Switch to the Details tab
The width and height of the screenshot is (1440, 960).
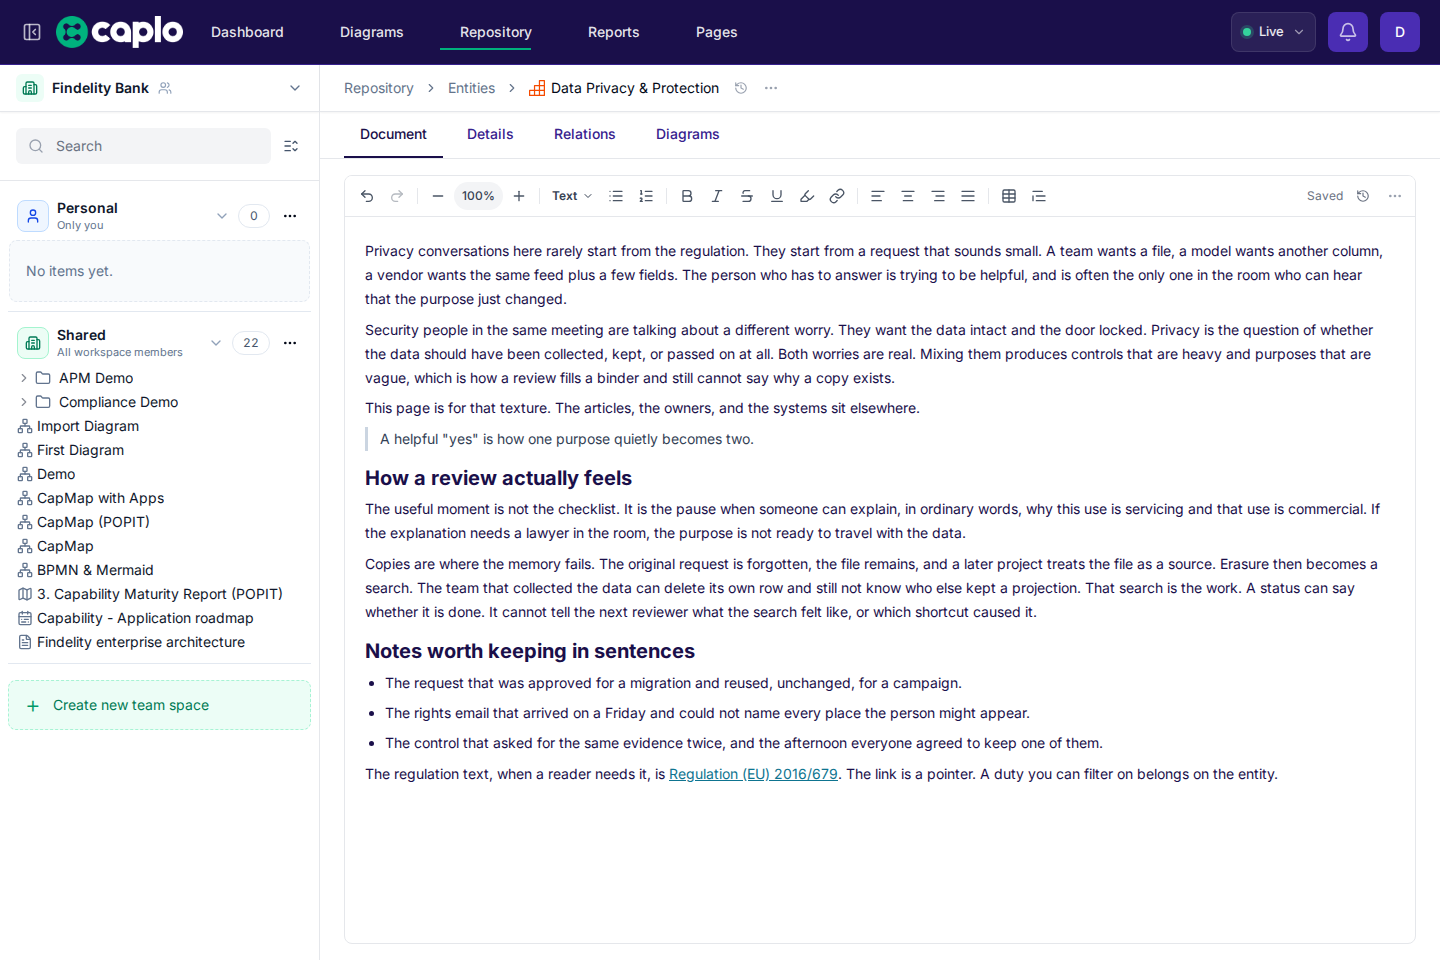click(490, 134)
